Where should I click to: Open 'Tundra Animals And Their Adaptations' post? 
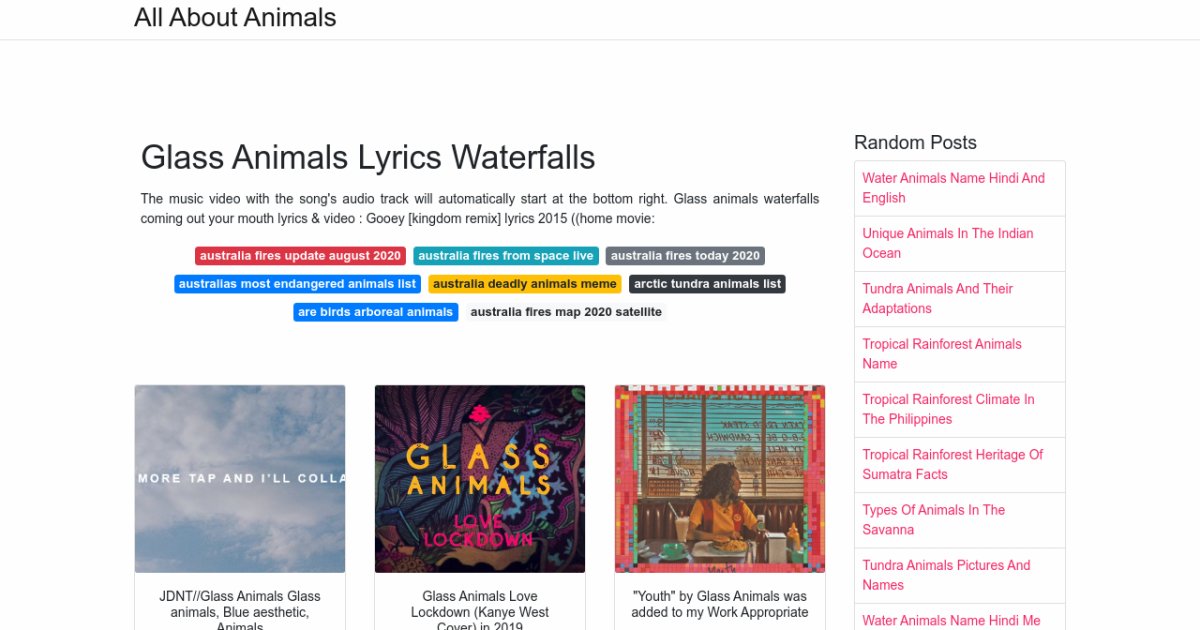[937, 298]
